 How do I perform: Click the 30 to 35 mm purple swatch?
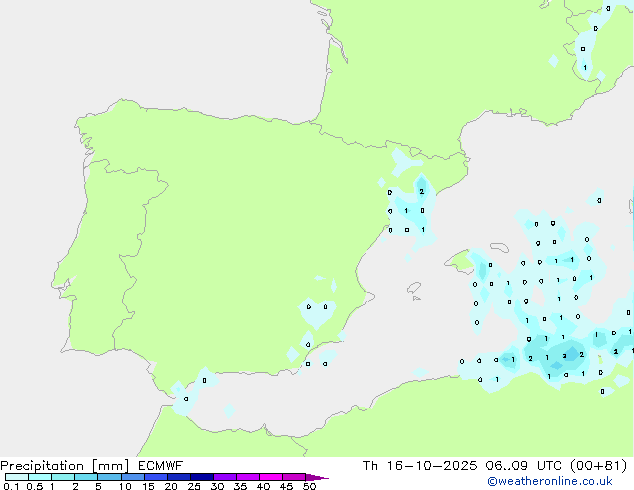coord(225,477)
